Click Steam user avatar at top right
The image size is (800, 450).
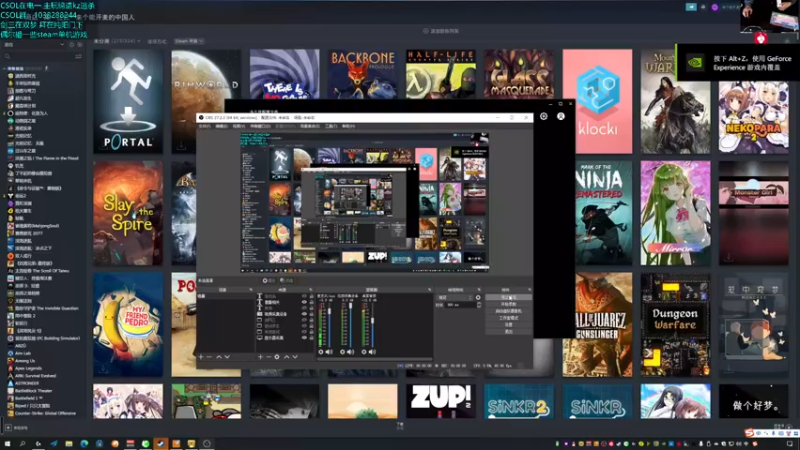715,7
